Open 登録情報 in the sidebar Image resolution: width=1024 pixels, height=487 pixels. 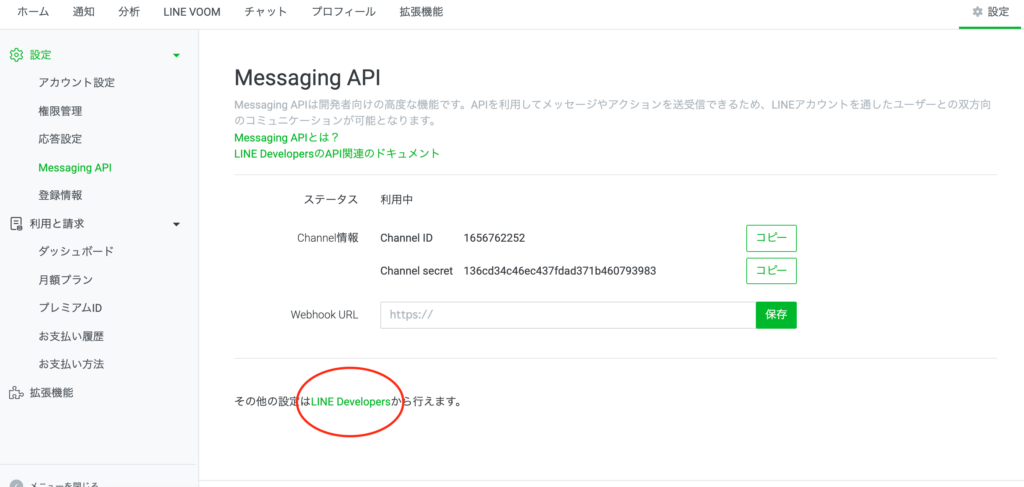(60, 195)
